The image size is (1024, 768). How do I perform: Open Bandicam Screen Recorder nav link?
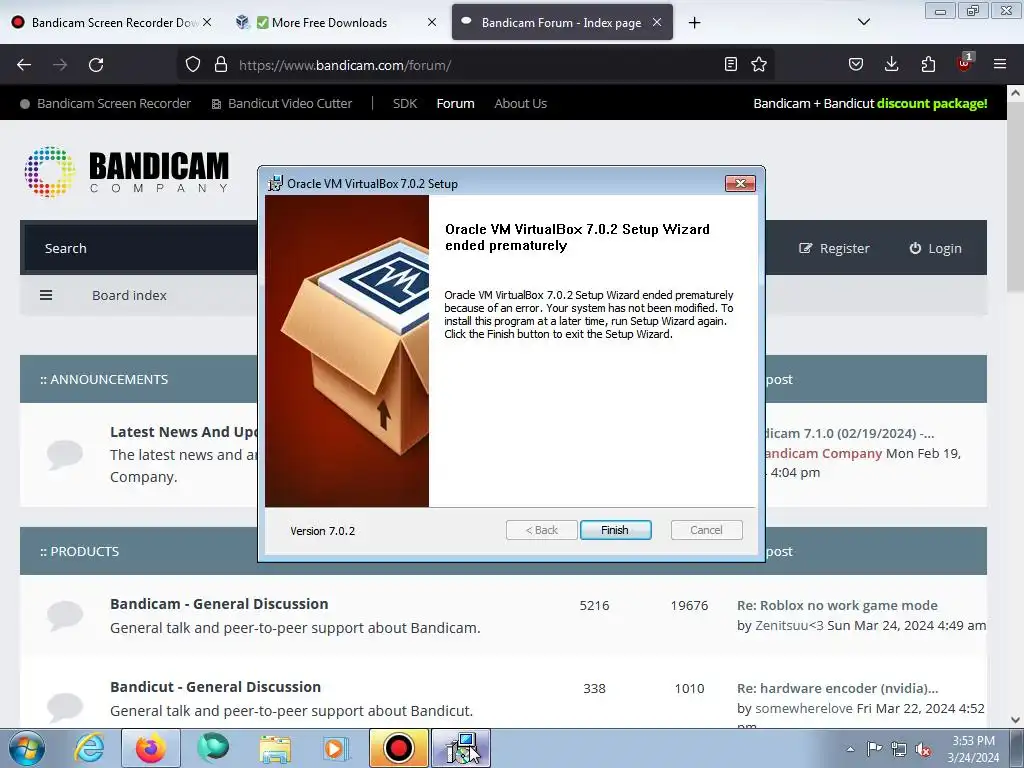(106, 103)
